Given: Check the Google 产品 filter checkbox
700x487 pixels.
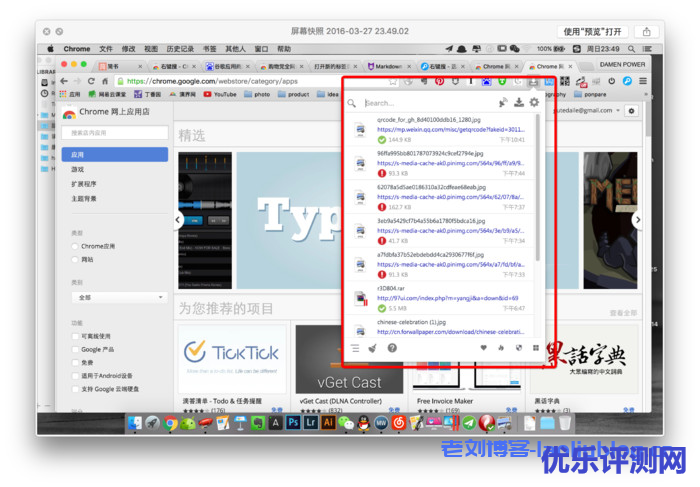Looking at the screenshot, I should click(x=75, y=349).
